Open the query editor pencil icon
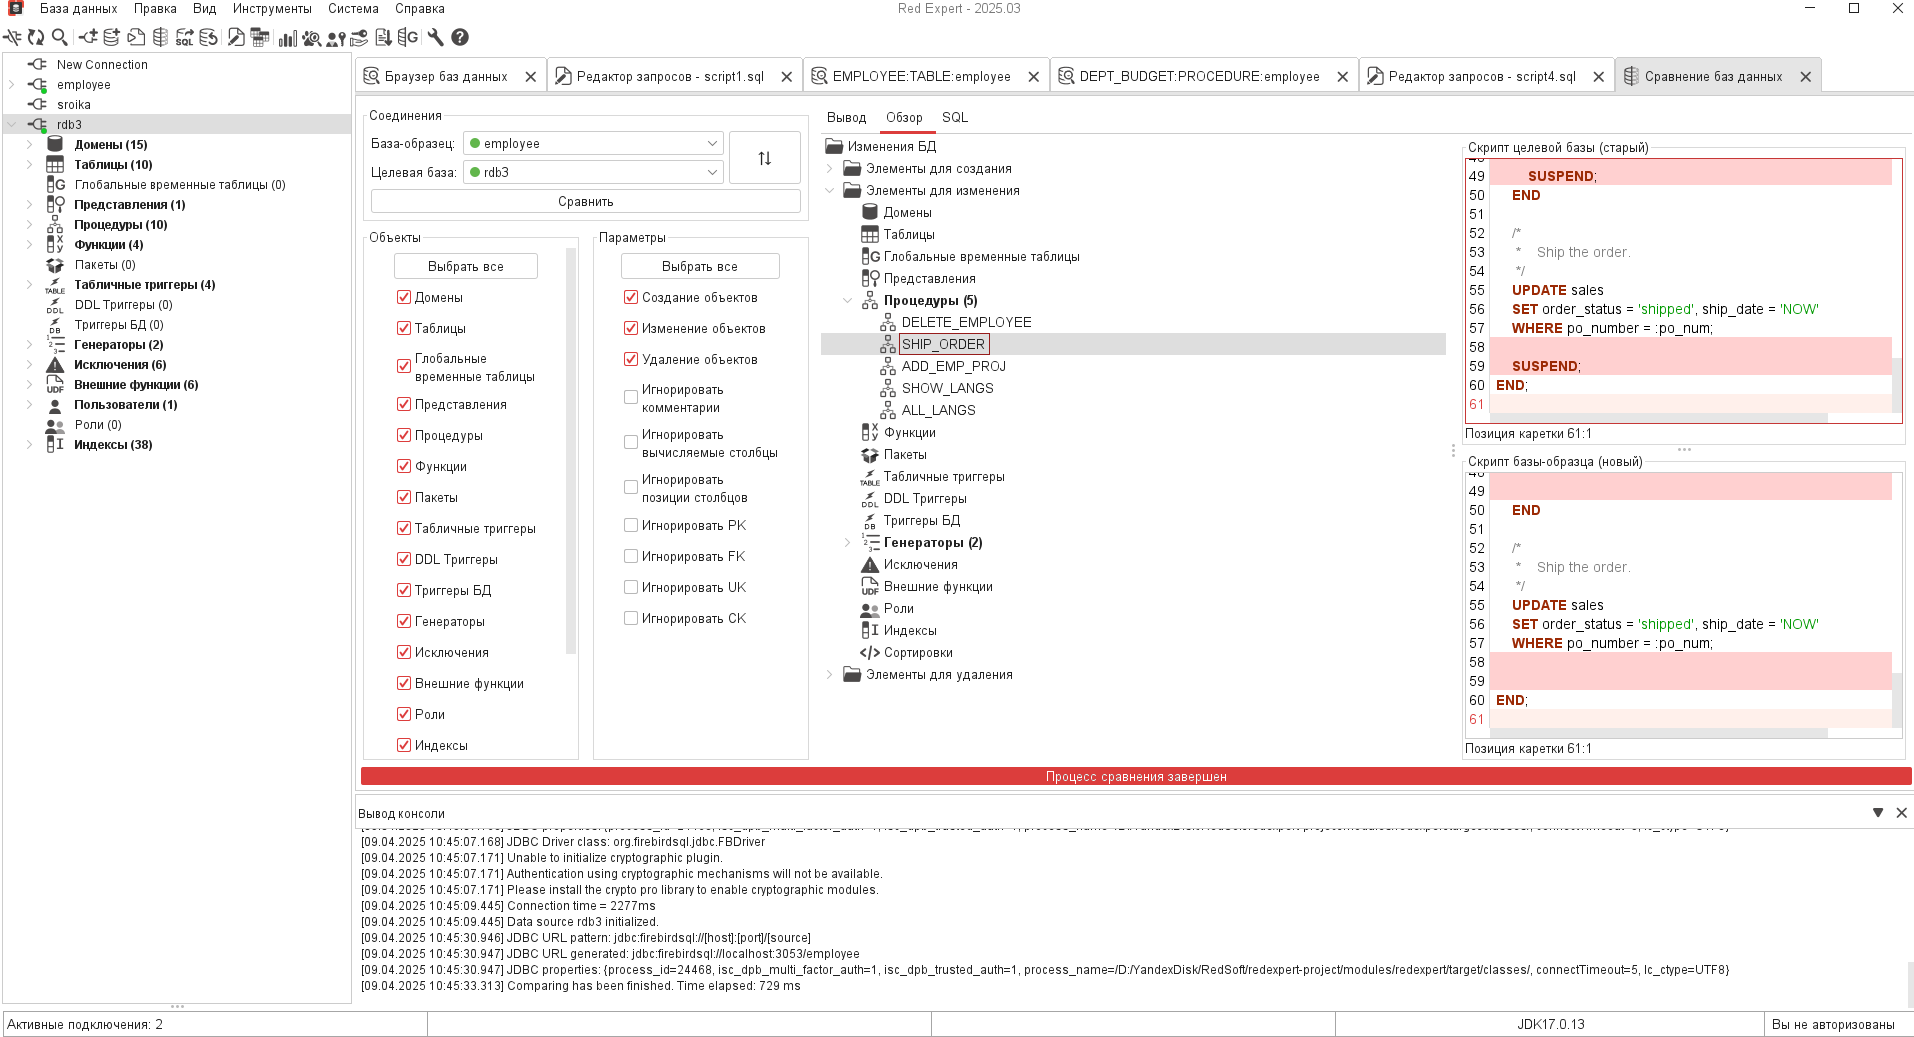The image size is (1914, 1037). tap(236, 37)
